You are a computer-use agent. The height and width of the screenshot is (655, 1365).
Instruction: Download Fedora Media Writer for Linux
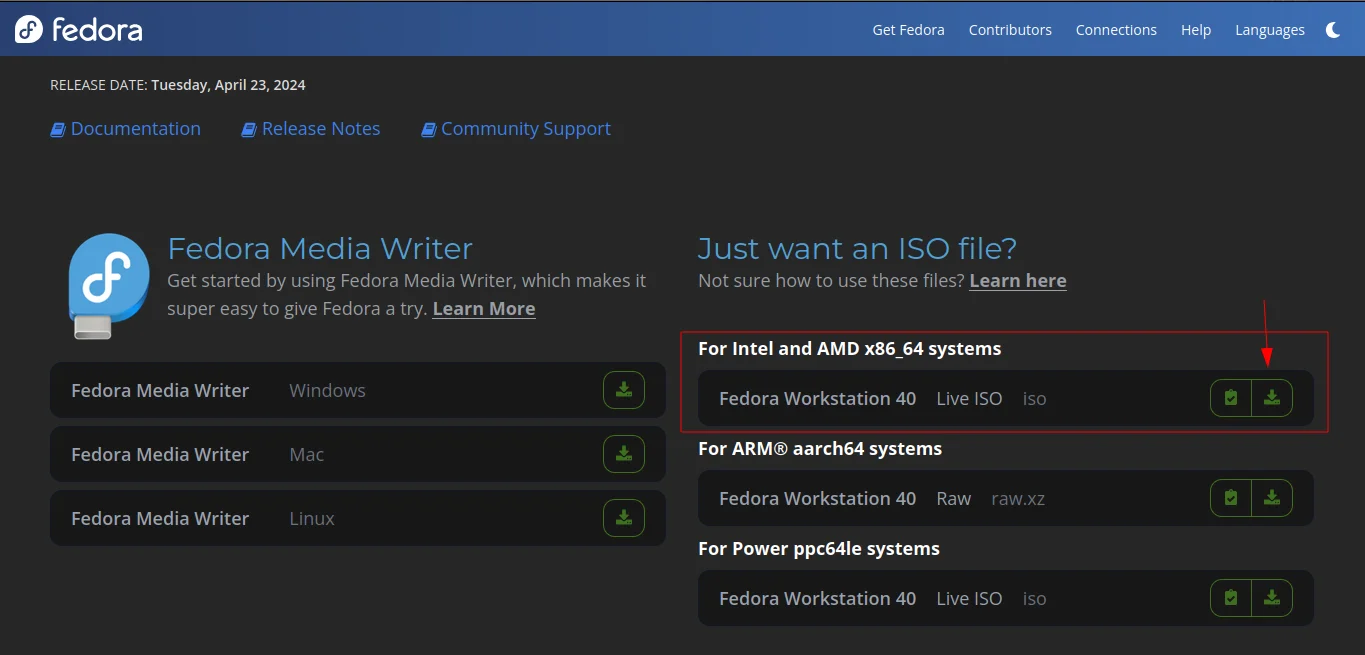point(624,518)
